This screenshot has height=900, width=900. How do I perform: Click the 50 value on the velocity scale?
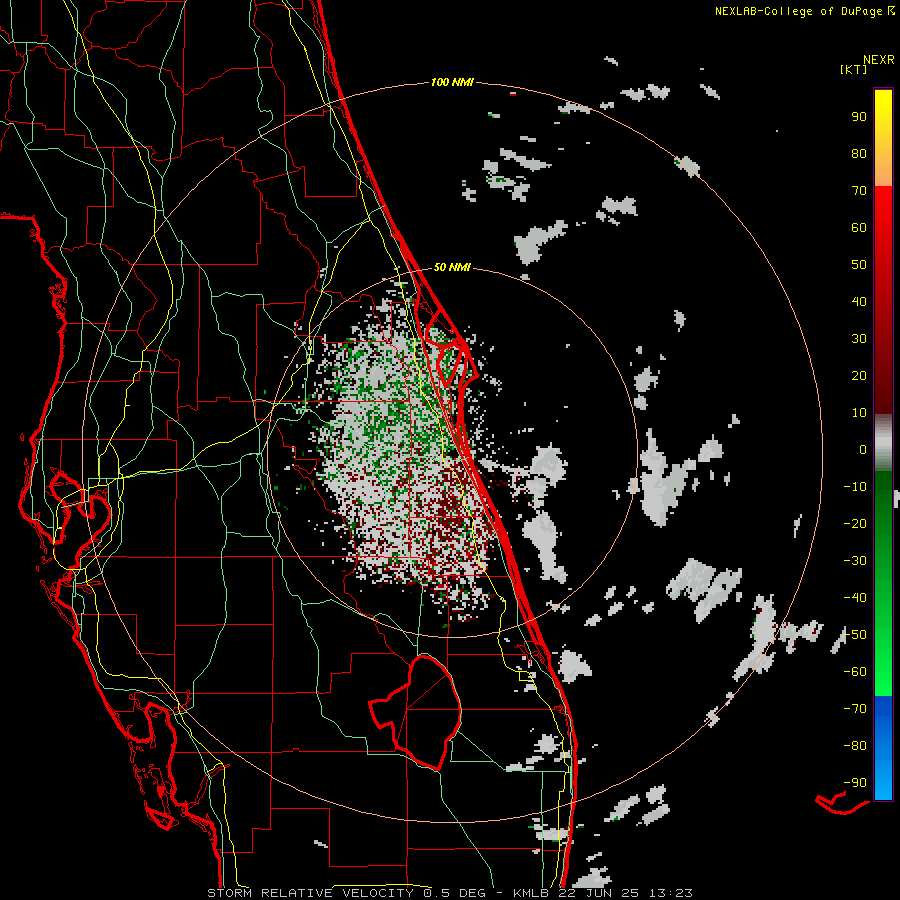(x=859, y=265)
